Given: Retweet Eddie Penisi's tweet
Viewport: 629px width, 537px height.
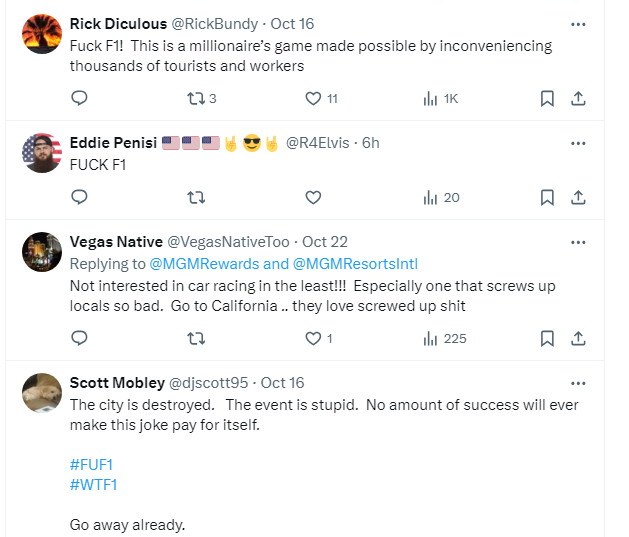Looking at the screenshot, I should coord(195,197).
